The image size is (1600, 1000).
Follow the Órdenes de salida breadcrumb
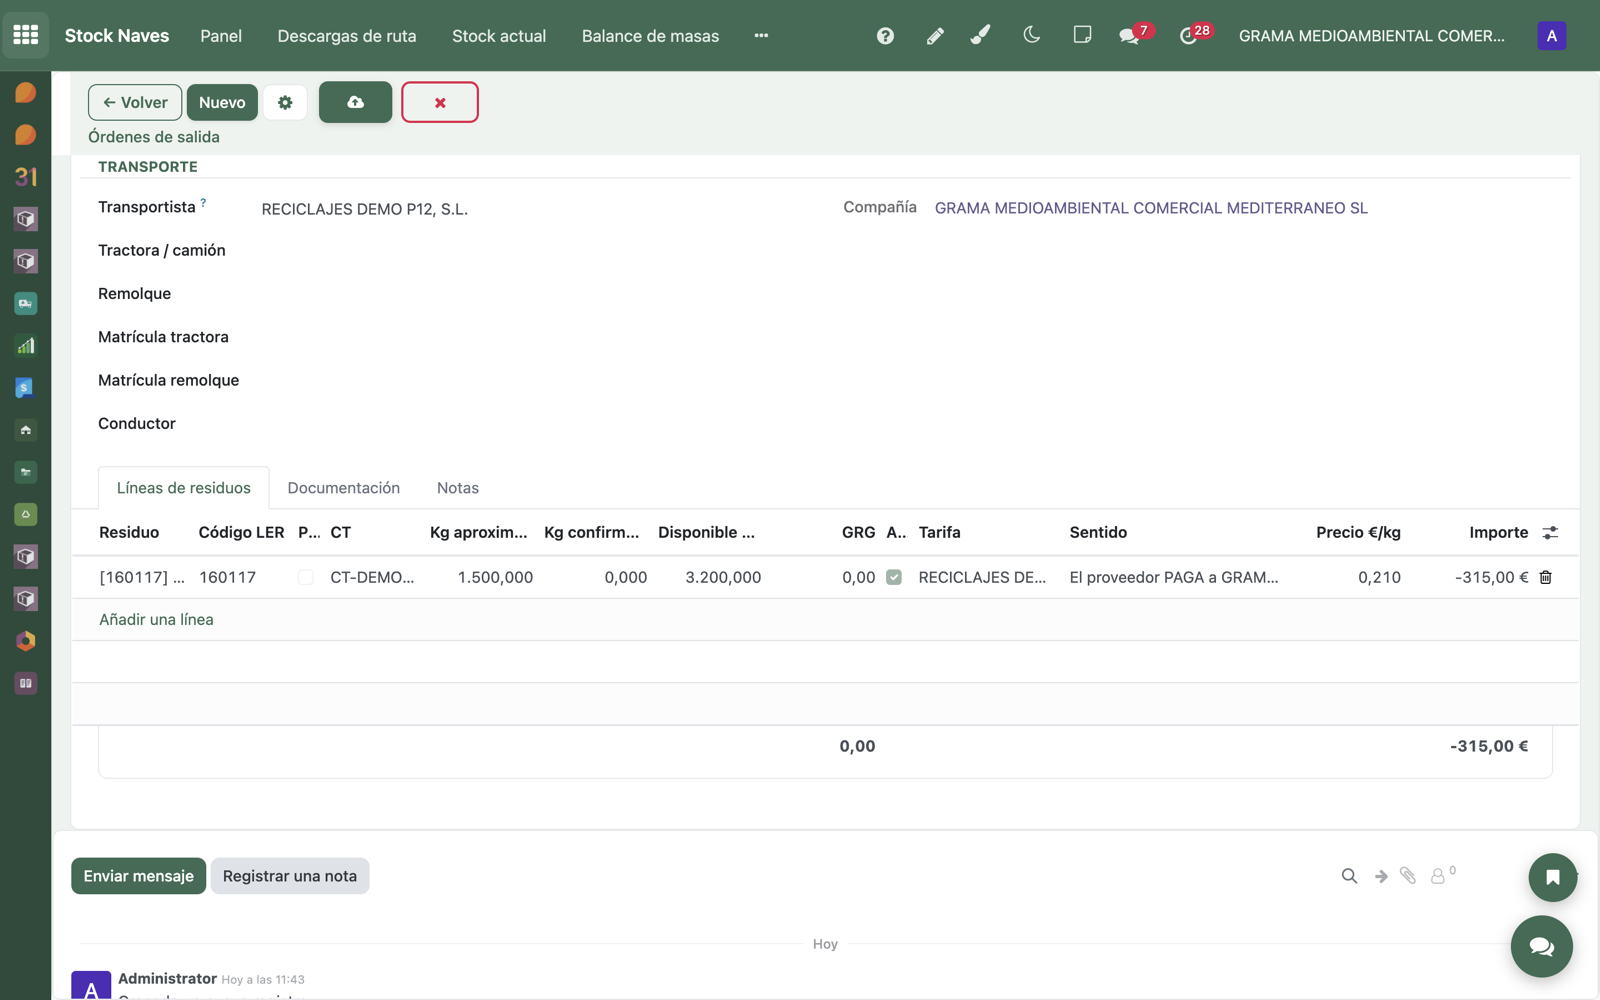154,137
